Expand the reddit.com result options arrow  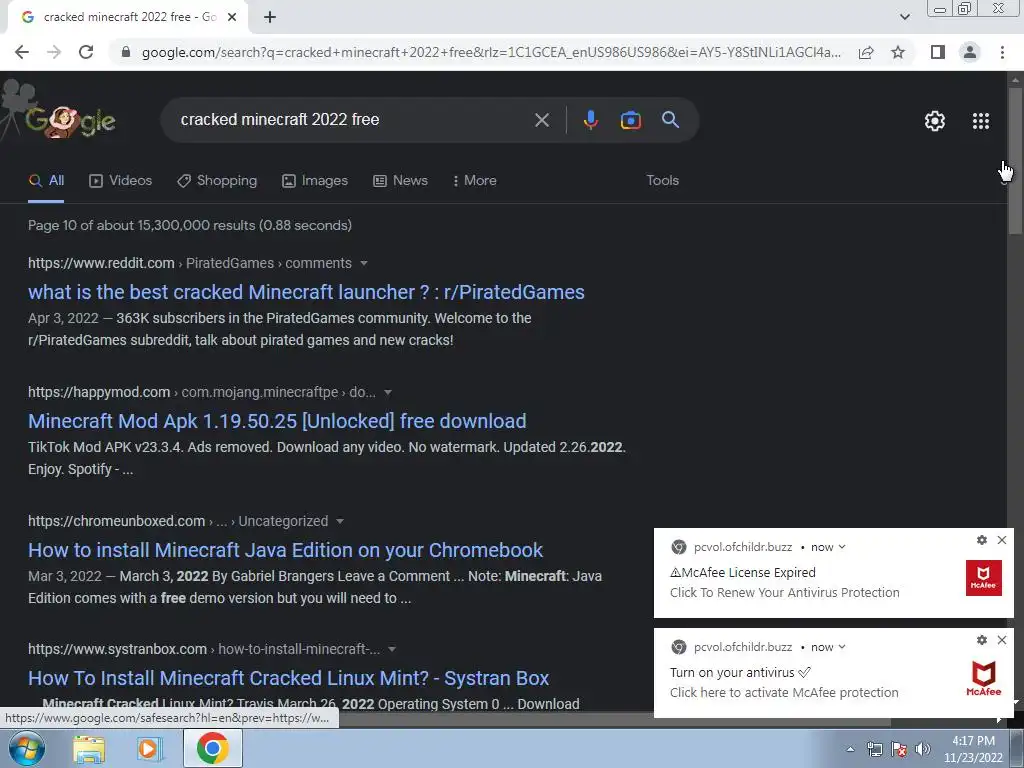point(364,264)
